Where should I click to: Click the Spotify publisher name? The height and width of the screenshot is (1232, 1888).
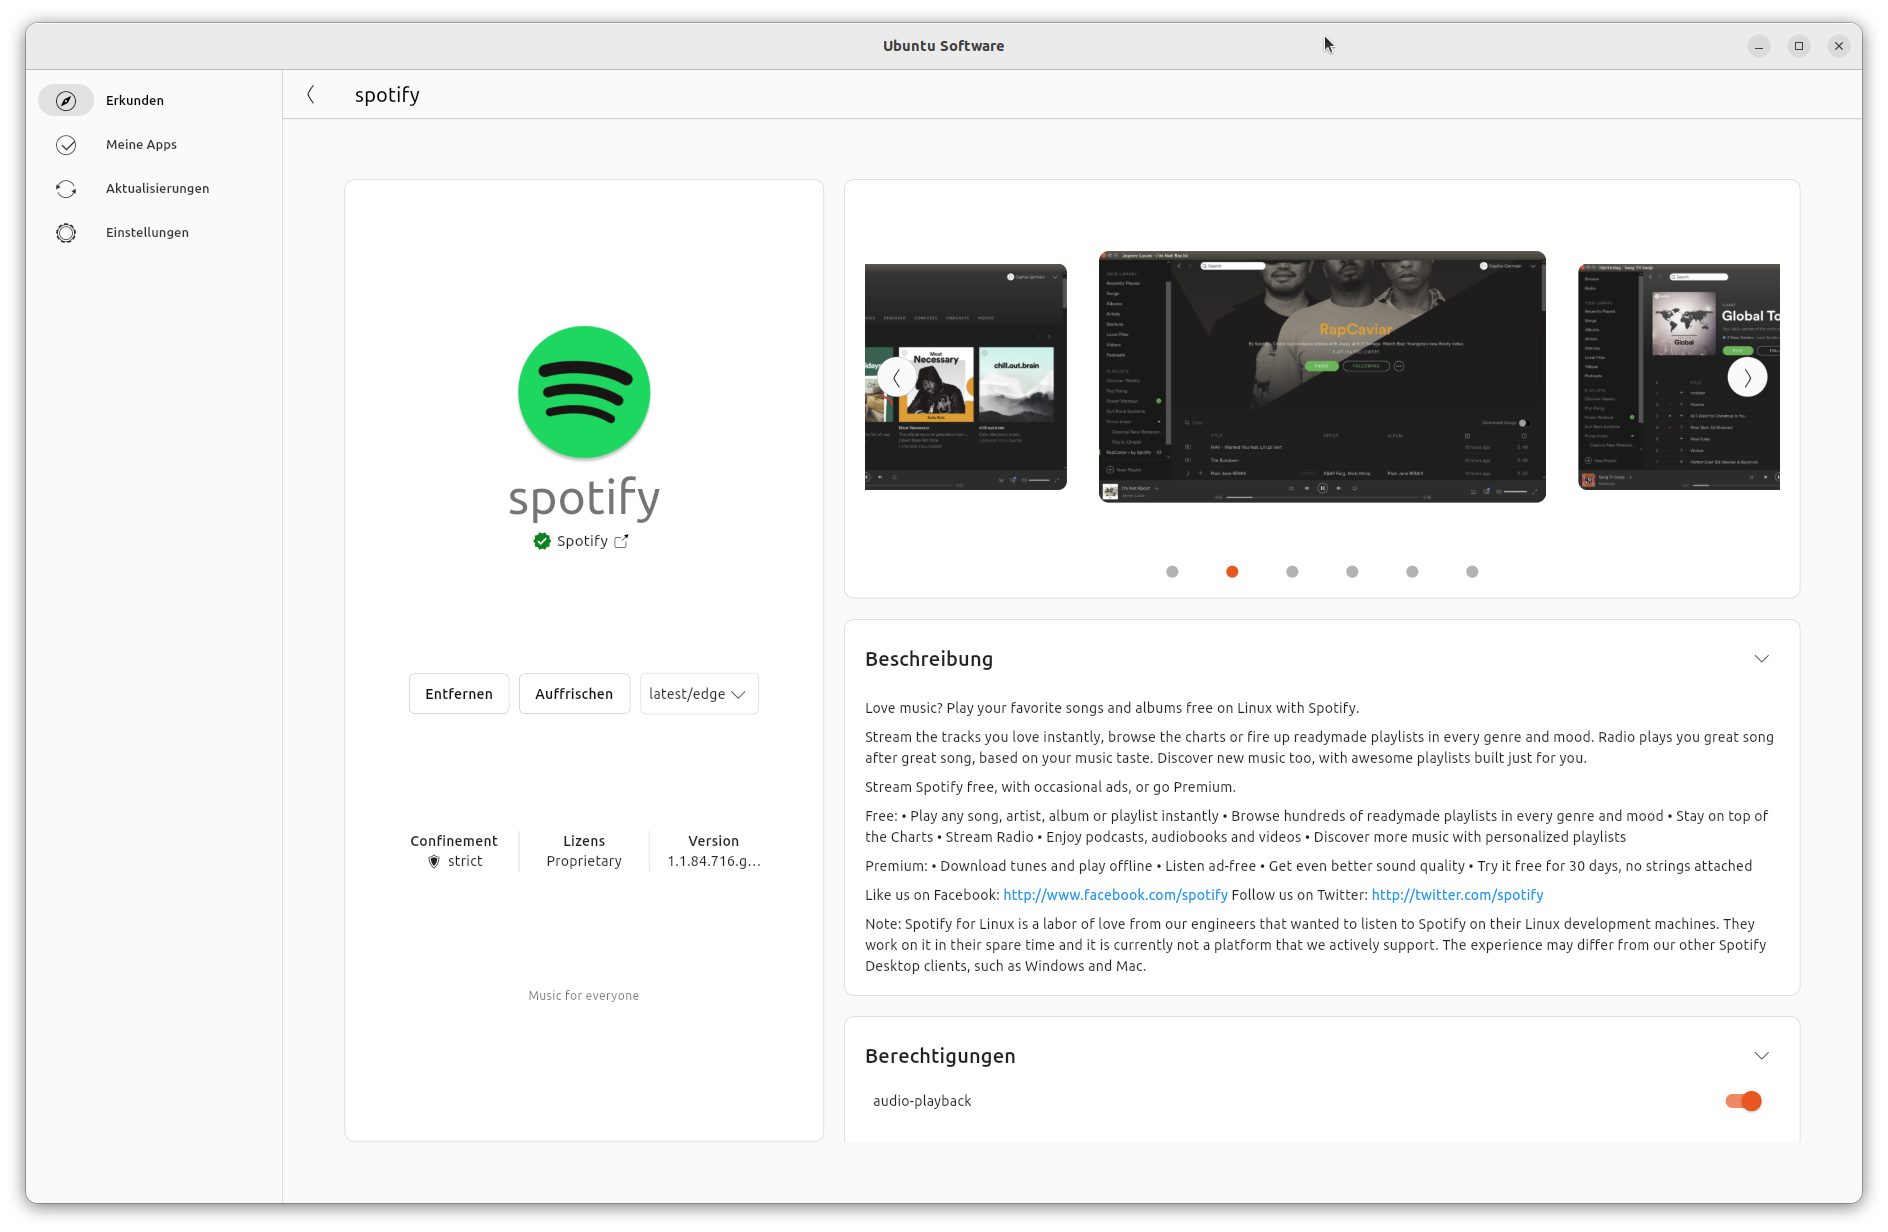(x=582, y=541)
